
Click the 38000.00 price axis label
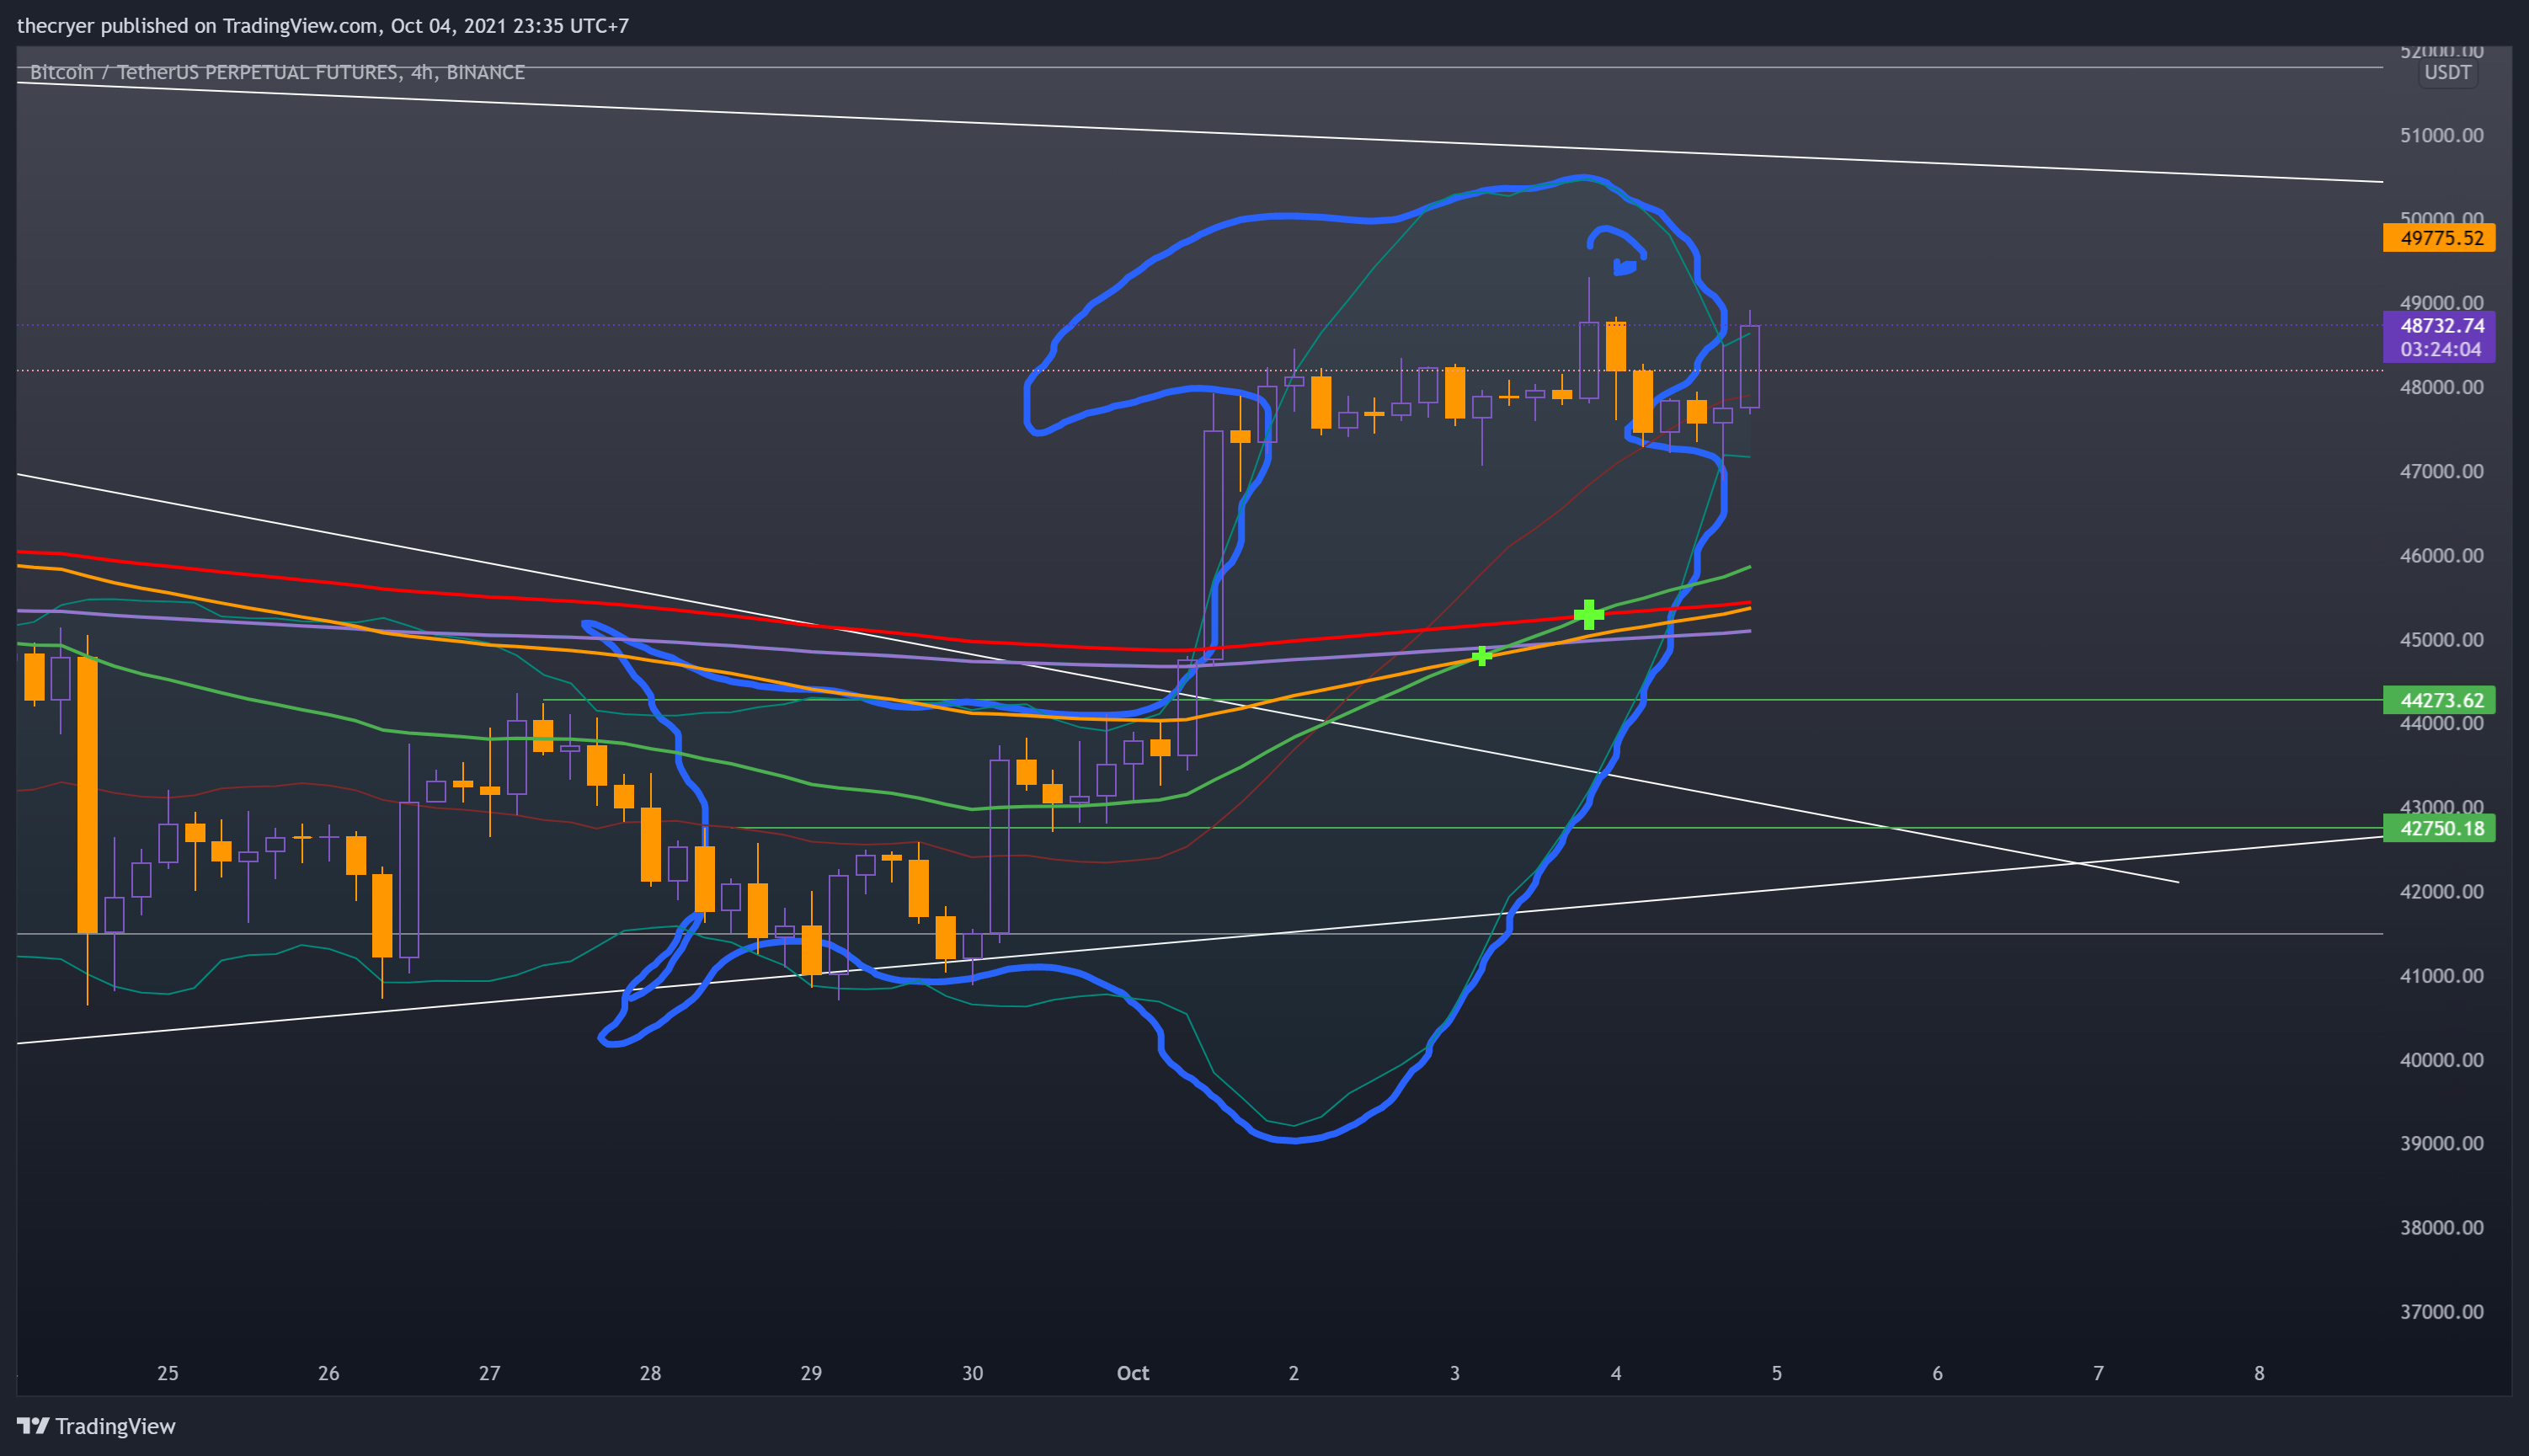pyautogui.click(x=2441, y=1227)
